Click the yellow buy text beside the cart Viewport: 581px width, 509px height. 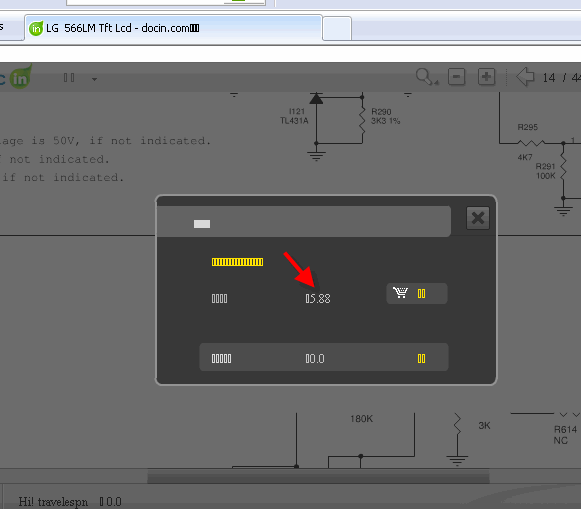(x=422, y=294)
